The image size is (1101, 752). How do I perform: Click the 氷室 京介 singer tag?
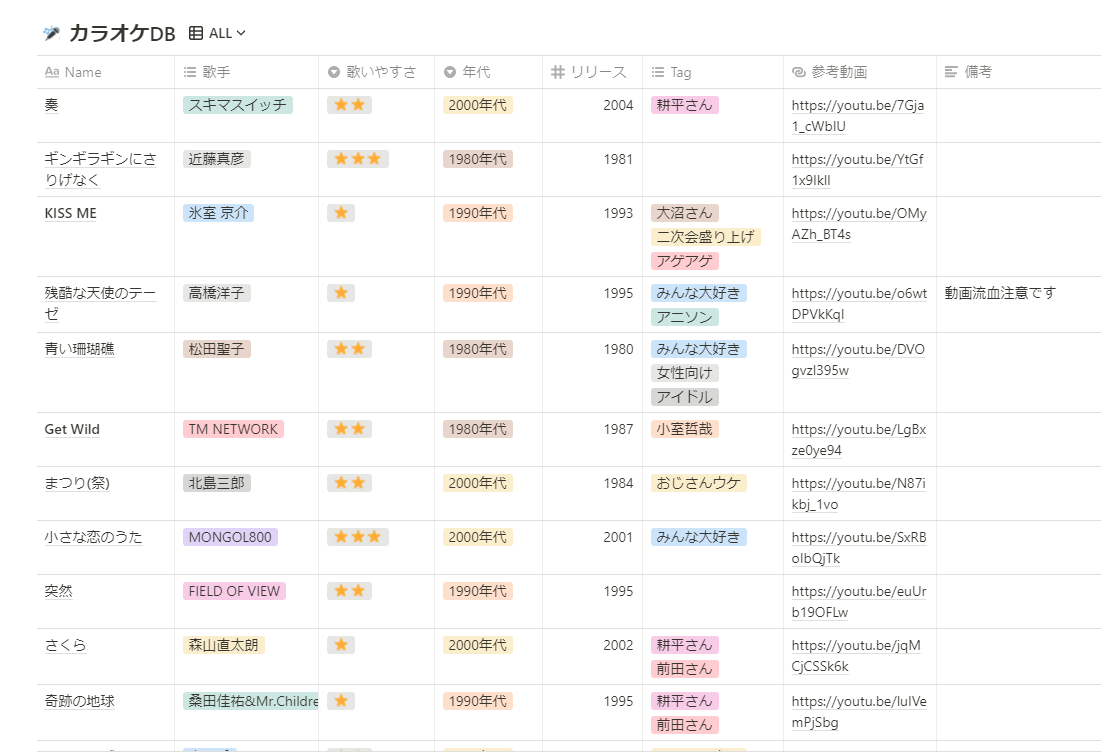(x=218, y=213)
